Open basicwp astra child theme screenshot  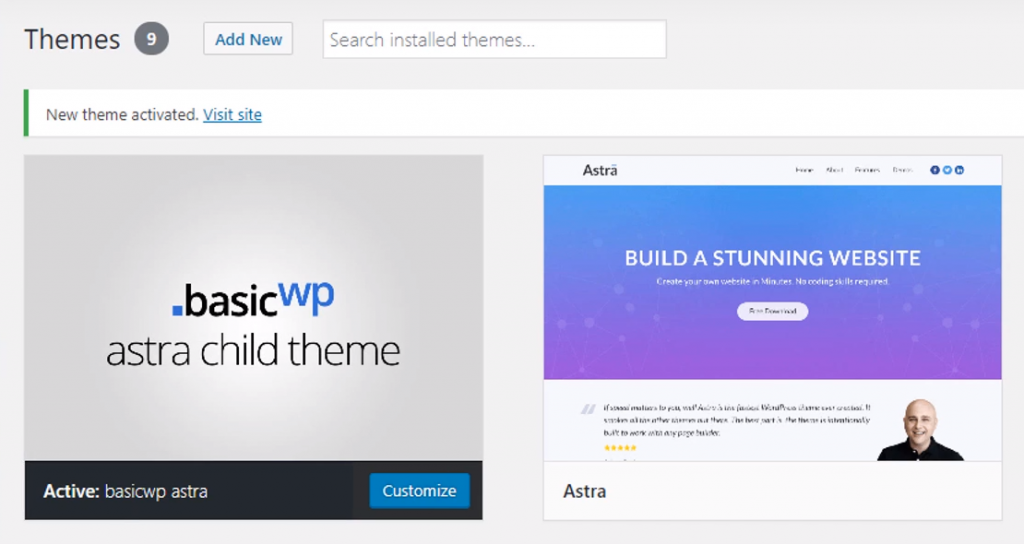click(x=253, y=308)
